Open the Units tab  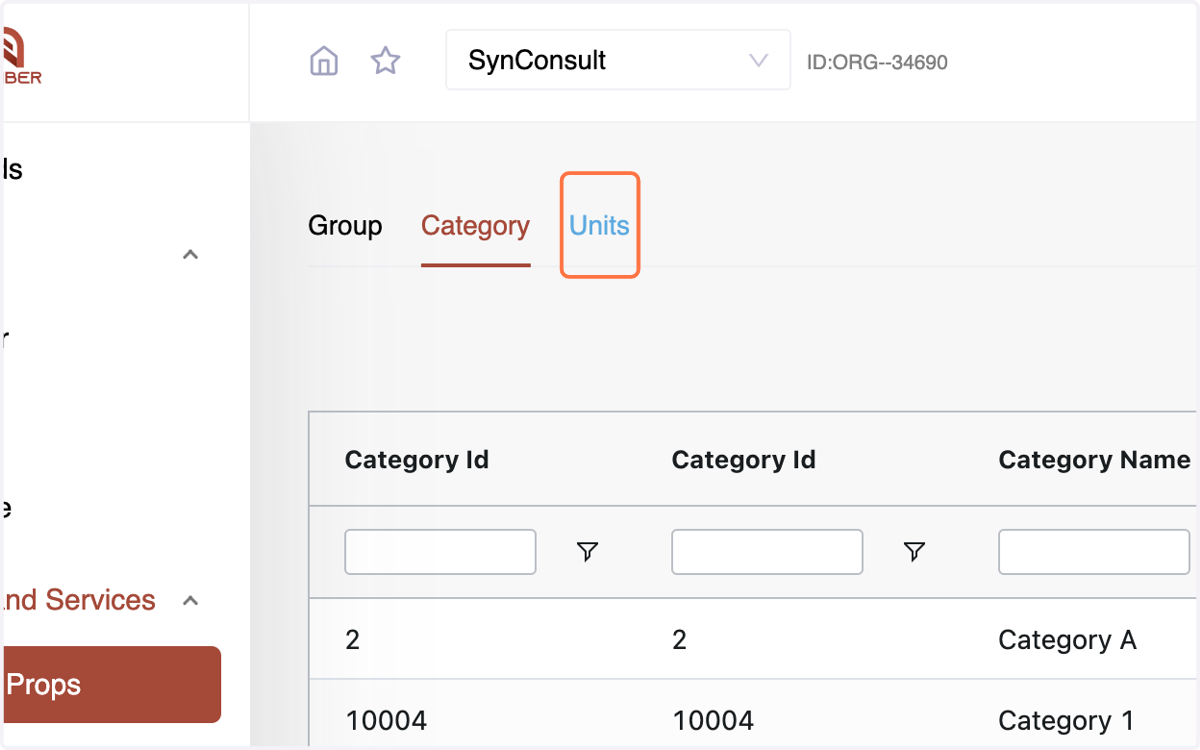[x=599, y=226]
